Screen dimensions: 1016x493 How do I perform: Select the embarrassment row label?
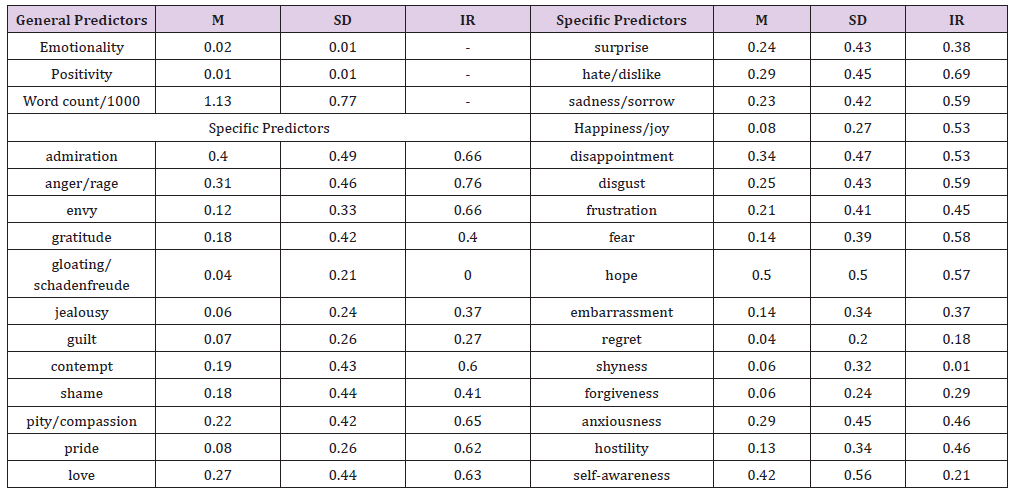point(621,312)
